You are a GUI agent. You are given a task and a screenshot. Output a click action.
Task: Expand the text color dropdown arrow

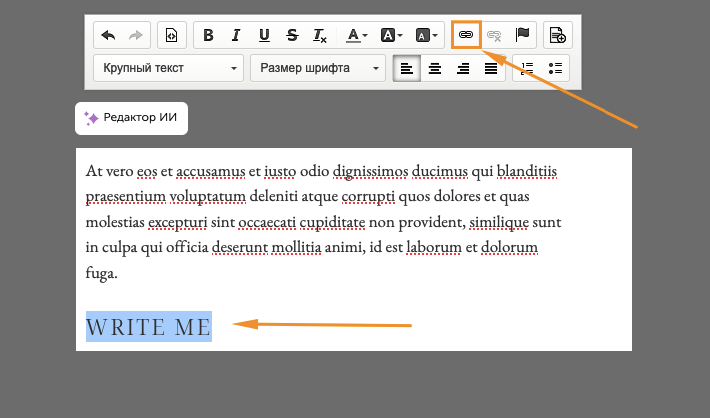pyautogui.click(x=365, y=36)
